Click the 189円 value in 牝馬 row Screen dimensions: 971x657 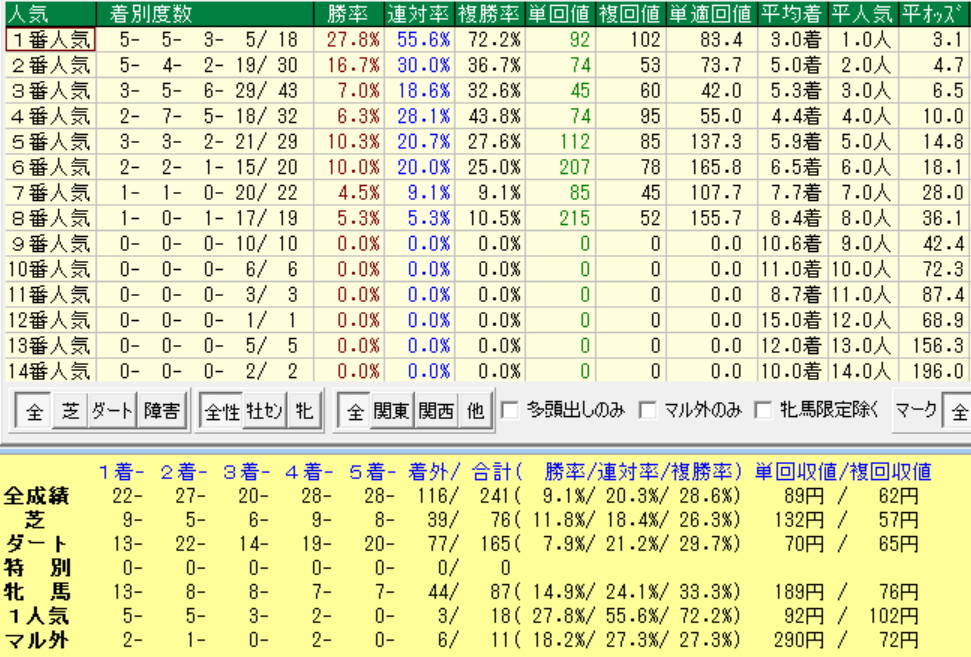[x=798, y=592]
